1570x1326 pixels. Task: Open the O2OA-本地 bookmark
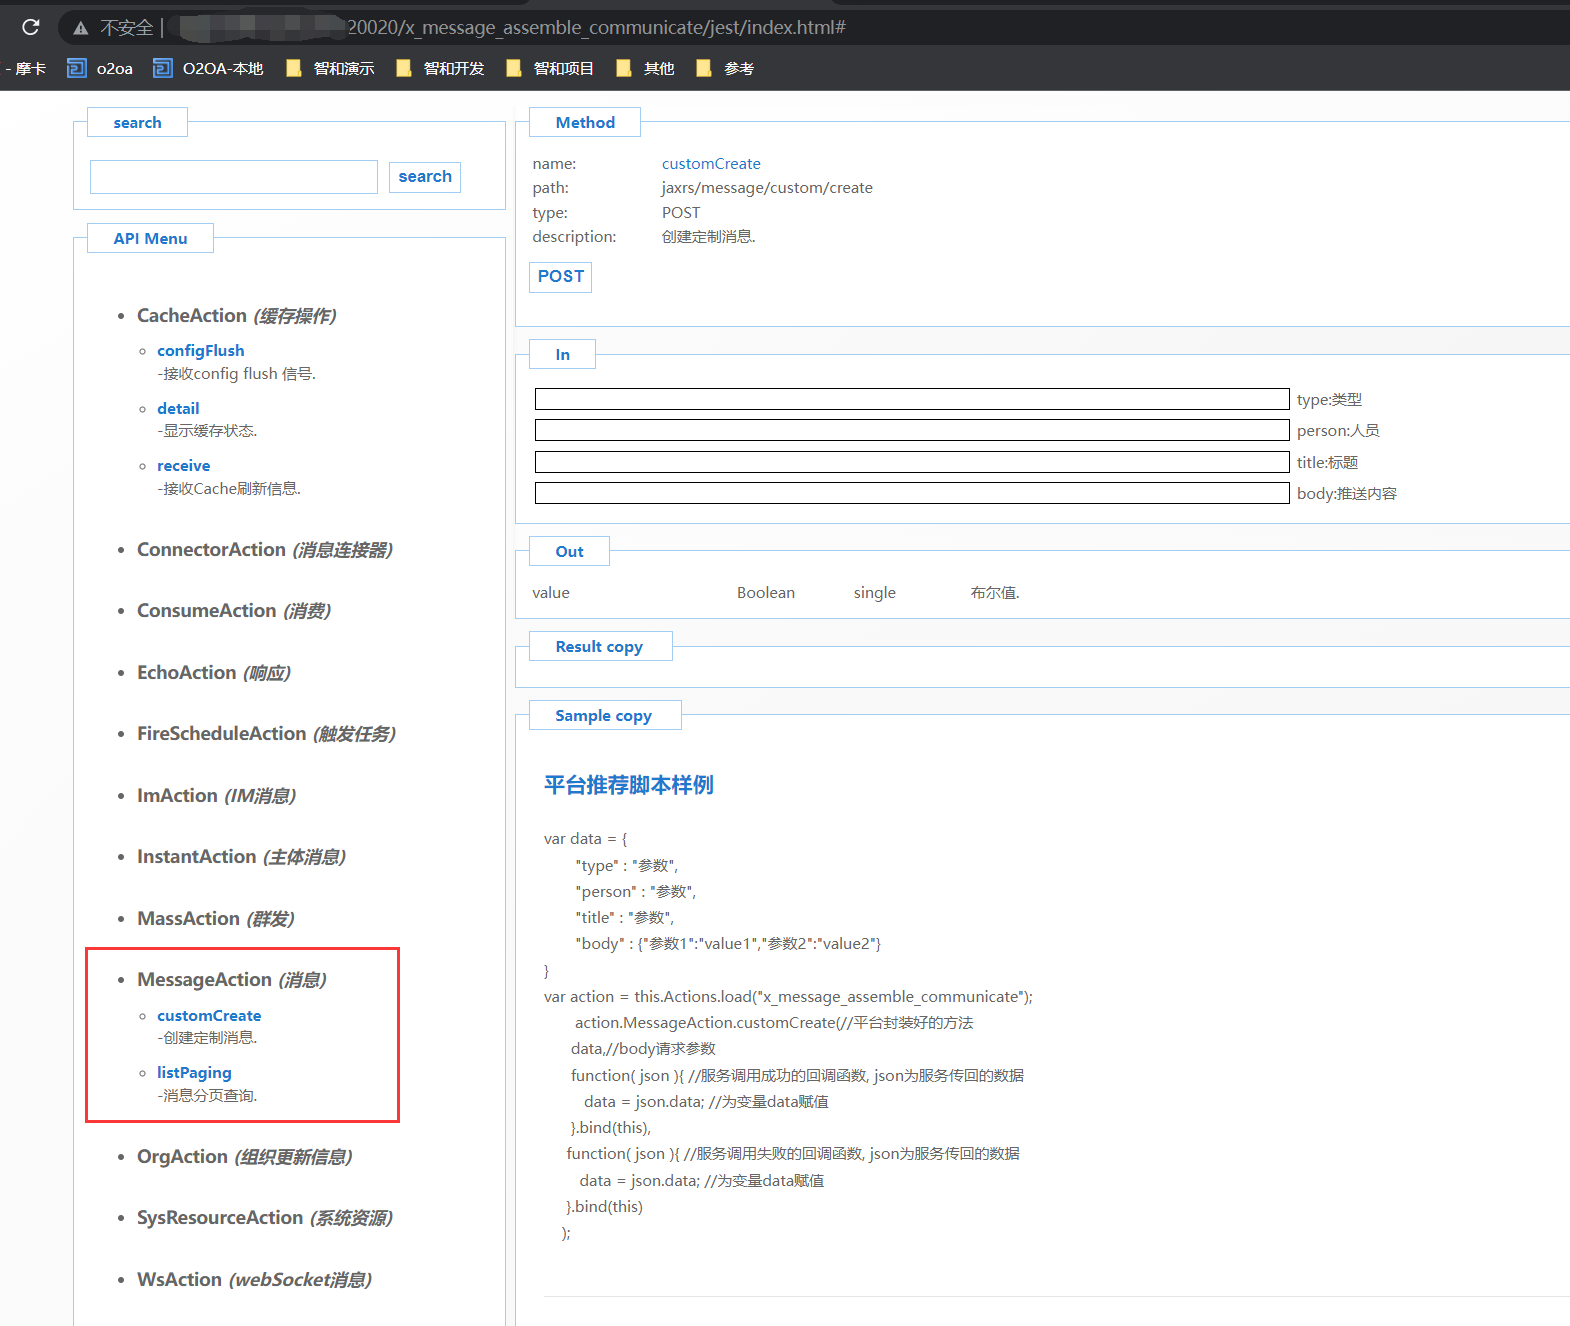[208, 68]
